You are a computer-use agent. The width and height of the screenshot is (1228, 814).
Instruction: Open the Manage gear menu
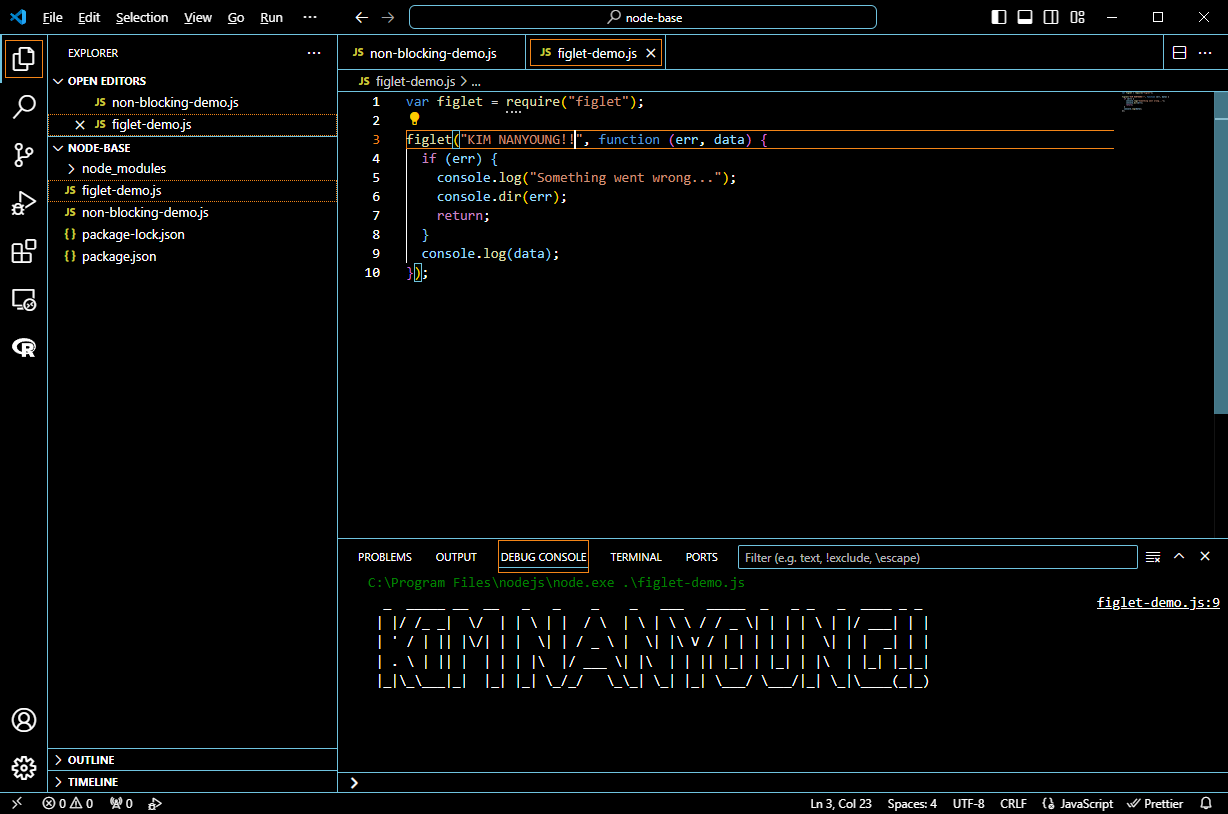24,768
